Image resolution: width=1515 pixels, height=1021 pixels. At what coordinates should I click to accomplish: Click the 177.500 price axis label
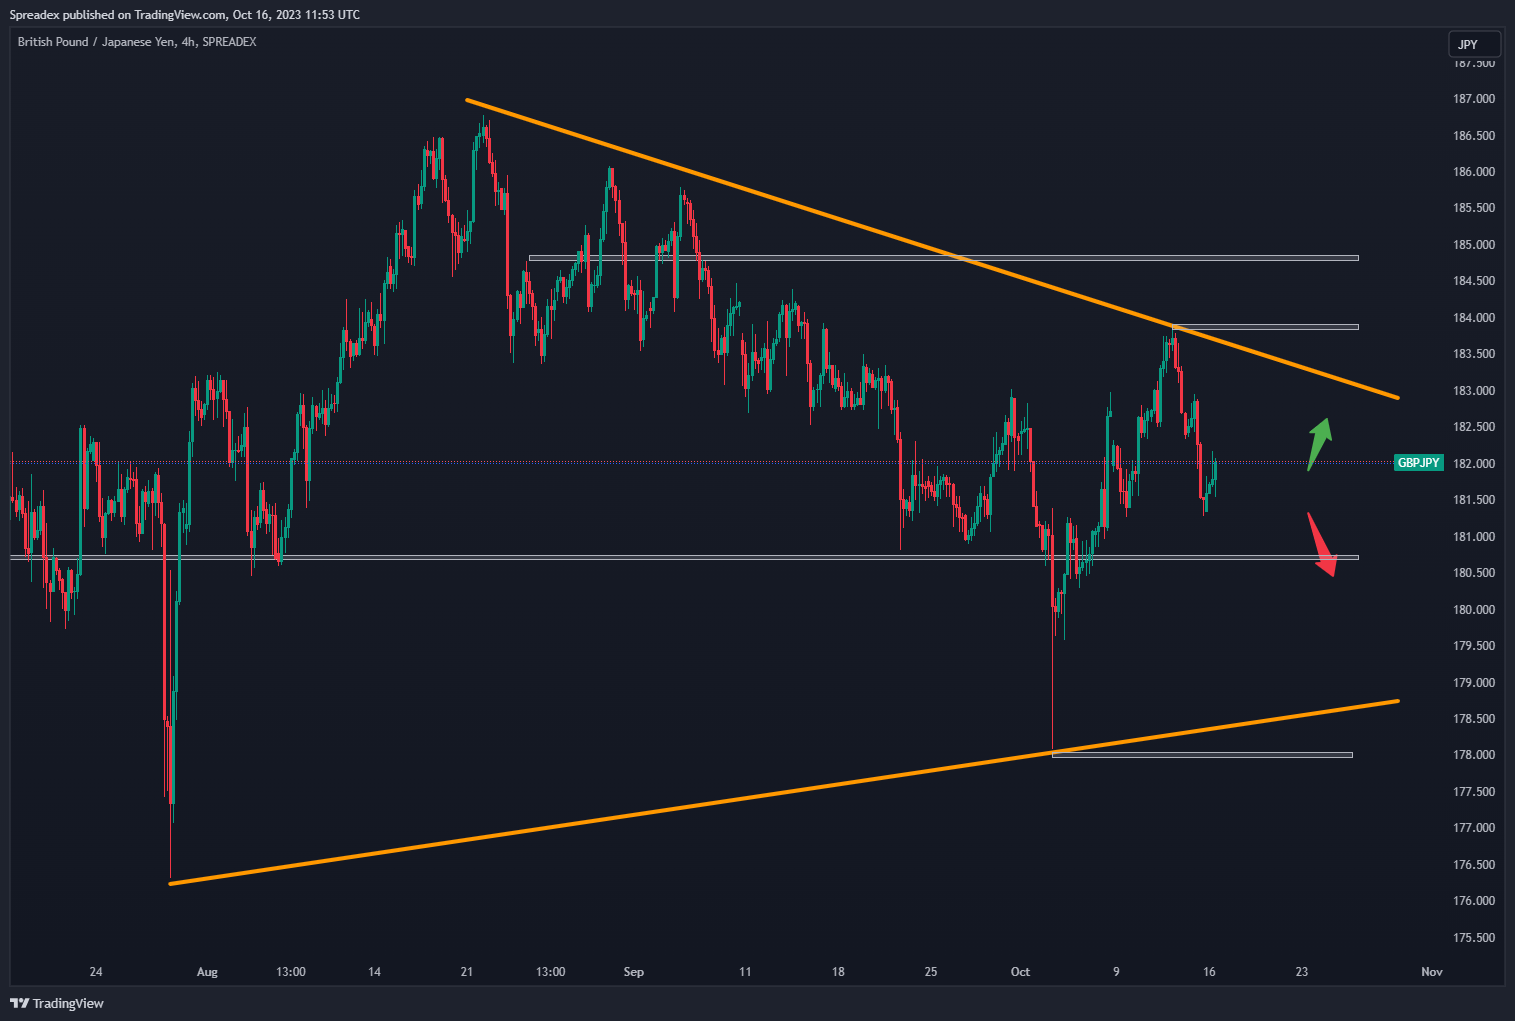(1474, 792)
